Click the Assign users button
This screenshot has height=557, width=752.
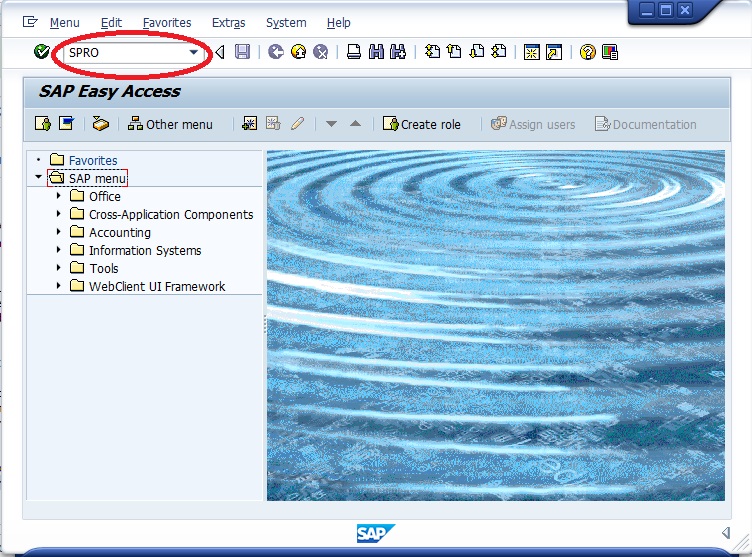tap(532, 124)
